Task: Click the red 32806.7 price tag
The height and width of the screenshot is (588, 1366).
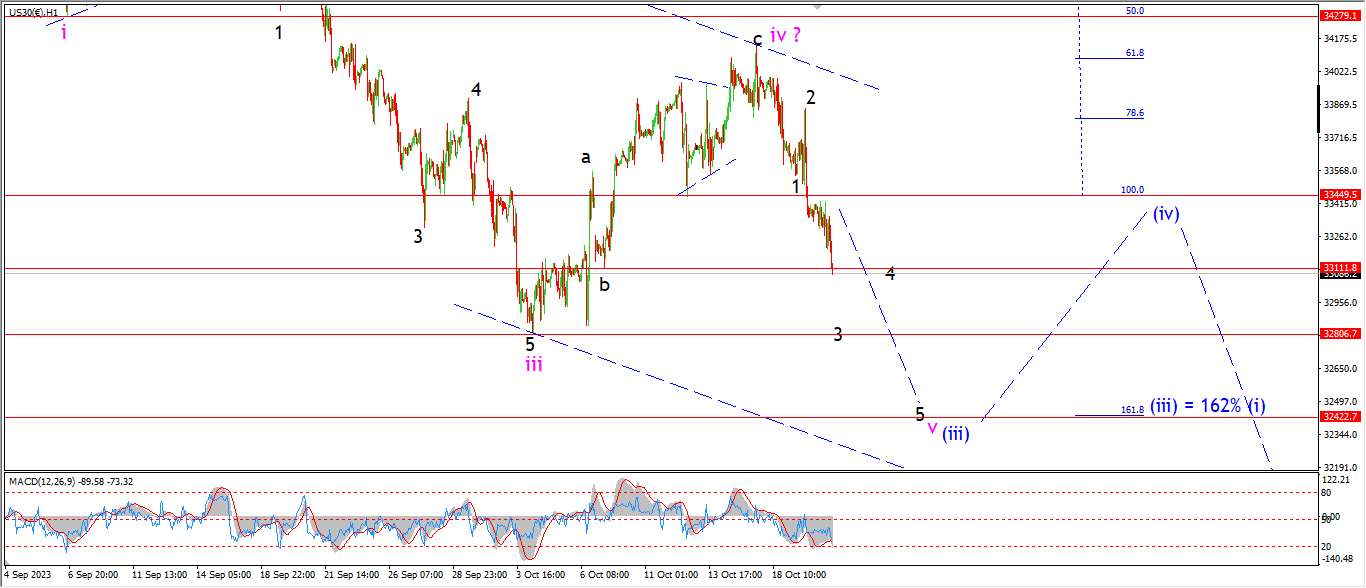Action: 1339,334
